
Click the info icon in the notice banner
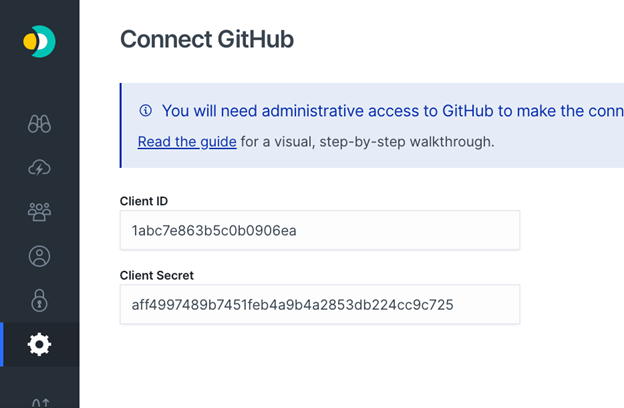coord(146,110)
